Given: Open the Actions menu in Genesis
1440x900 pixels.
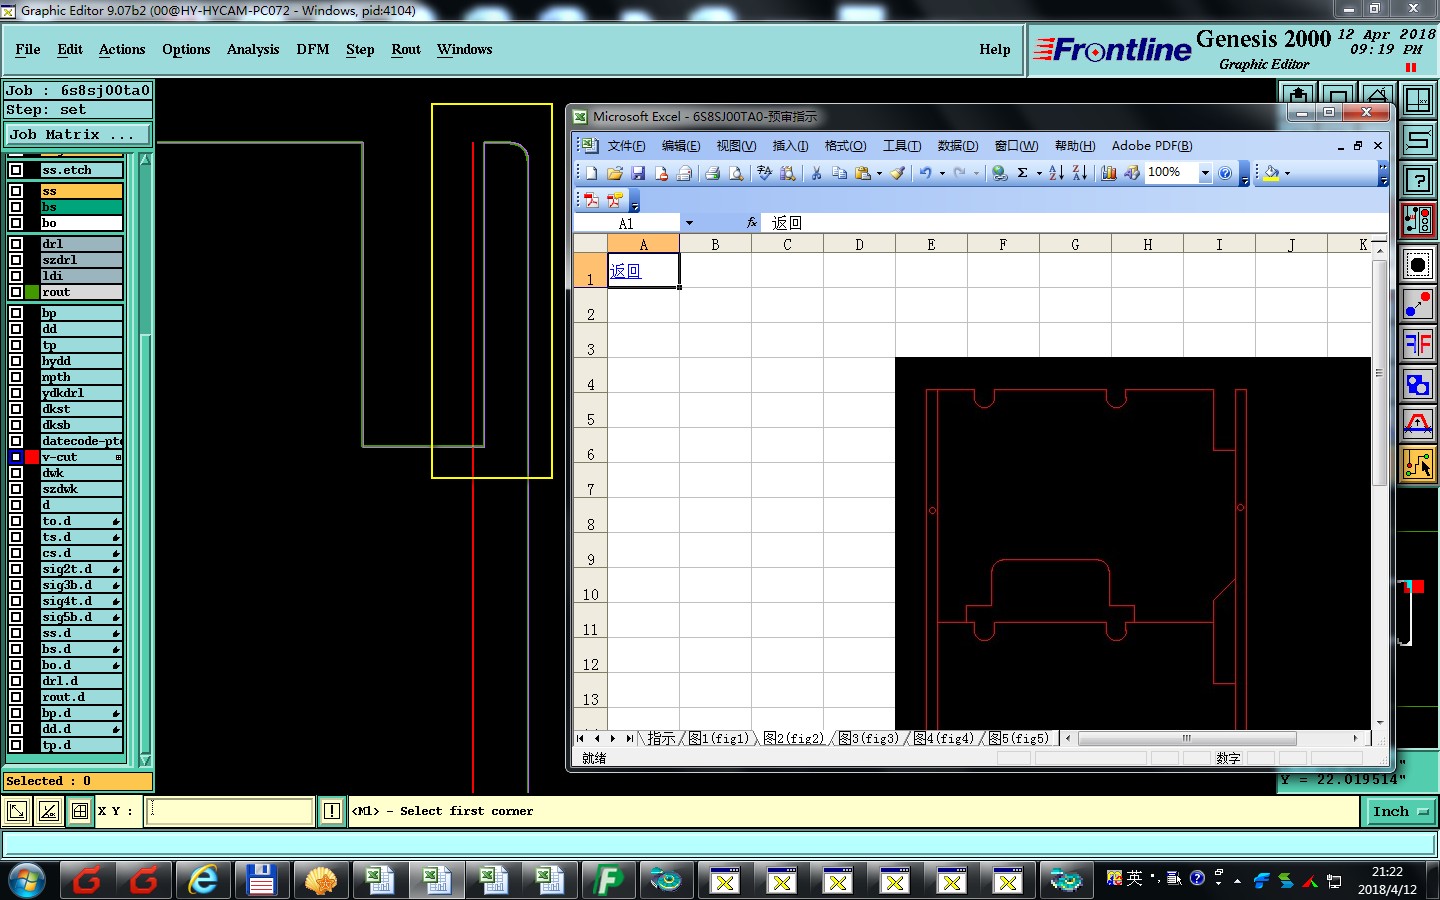Looking at the screenshot, I should pos(122,49).
